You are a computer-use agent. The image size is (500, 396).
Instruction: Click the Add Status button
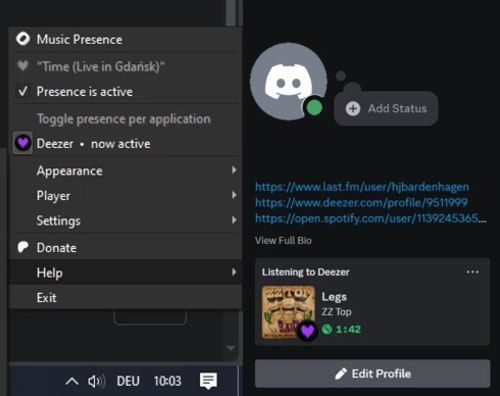coord(386,108)
